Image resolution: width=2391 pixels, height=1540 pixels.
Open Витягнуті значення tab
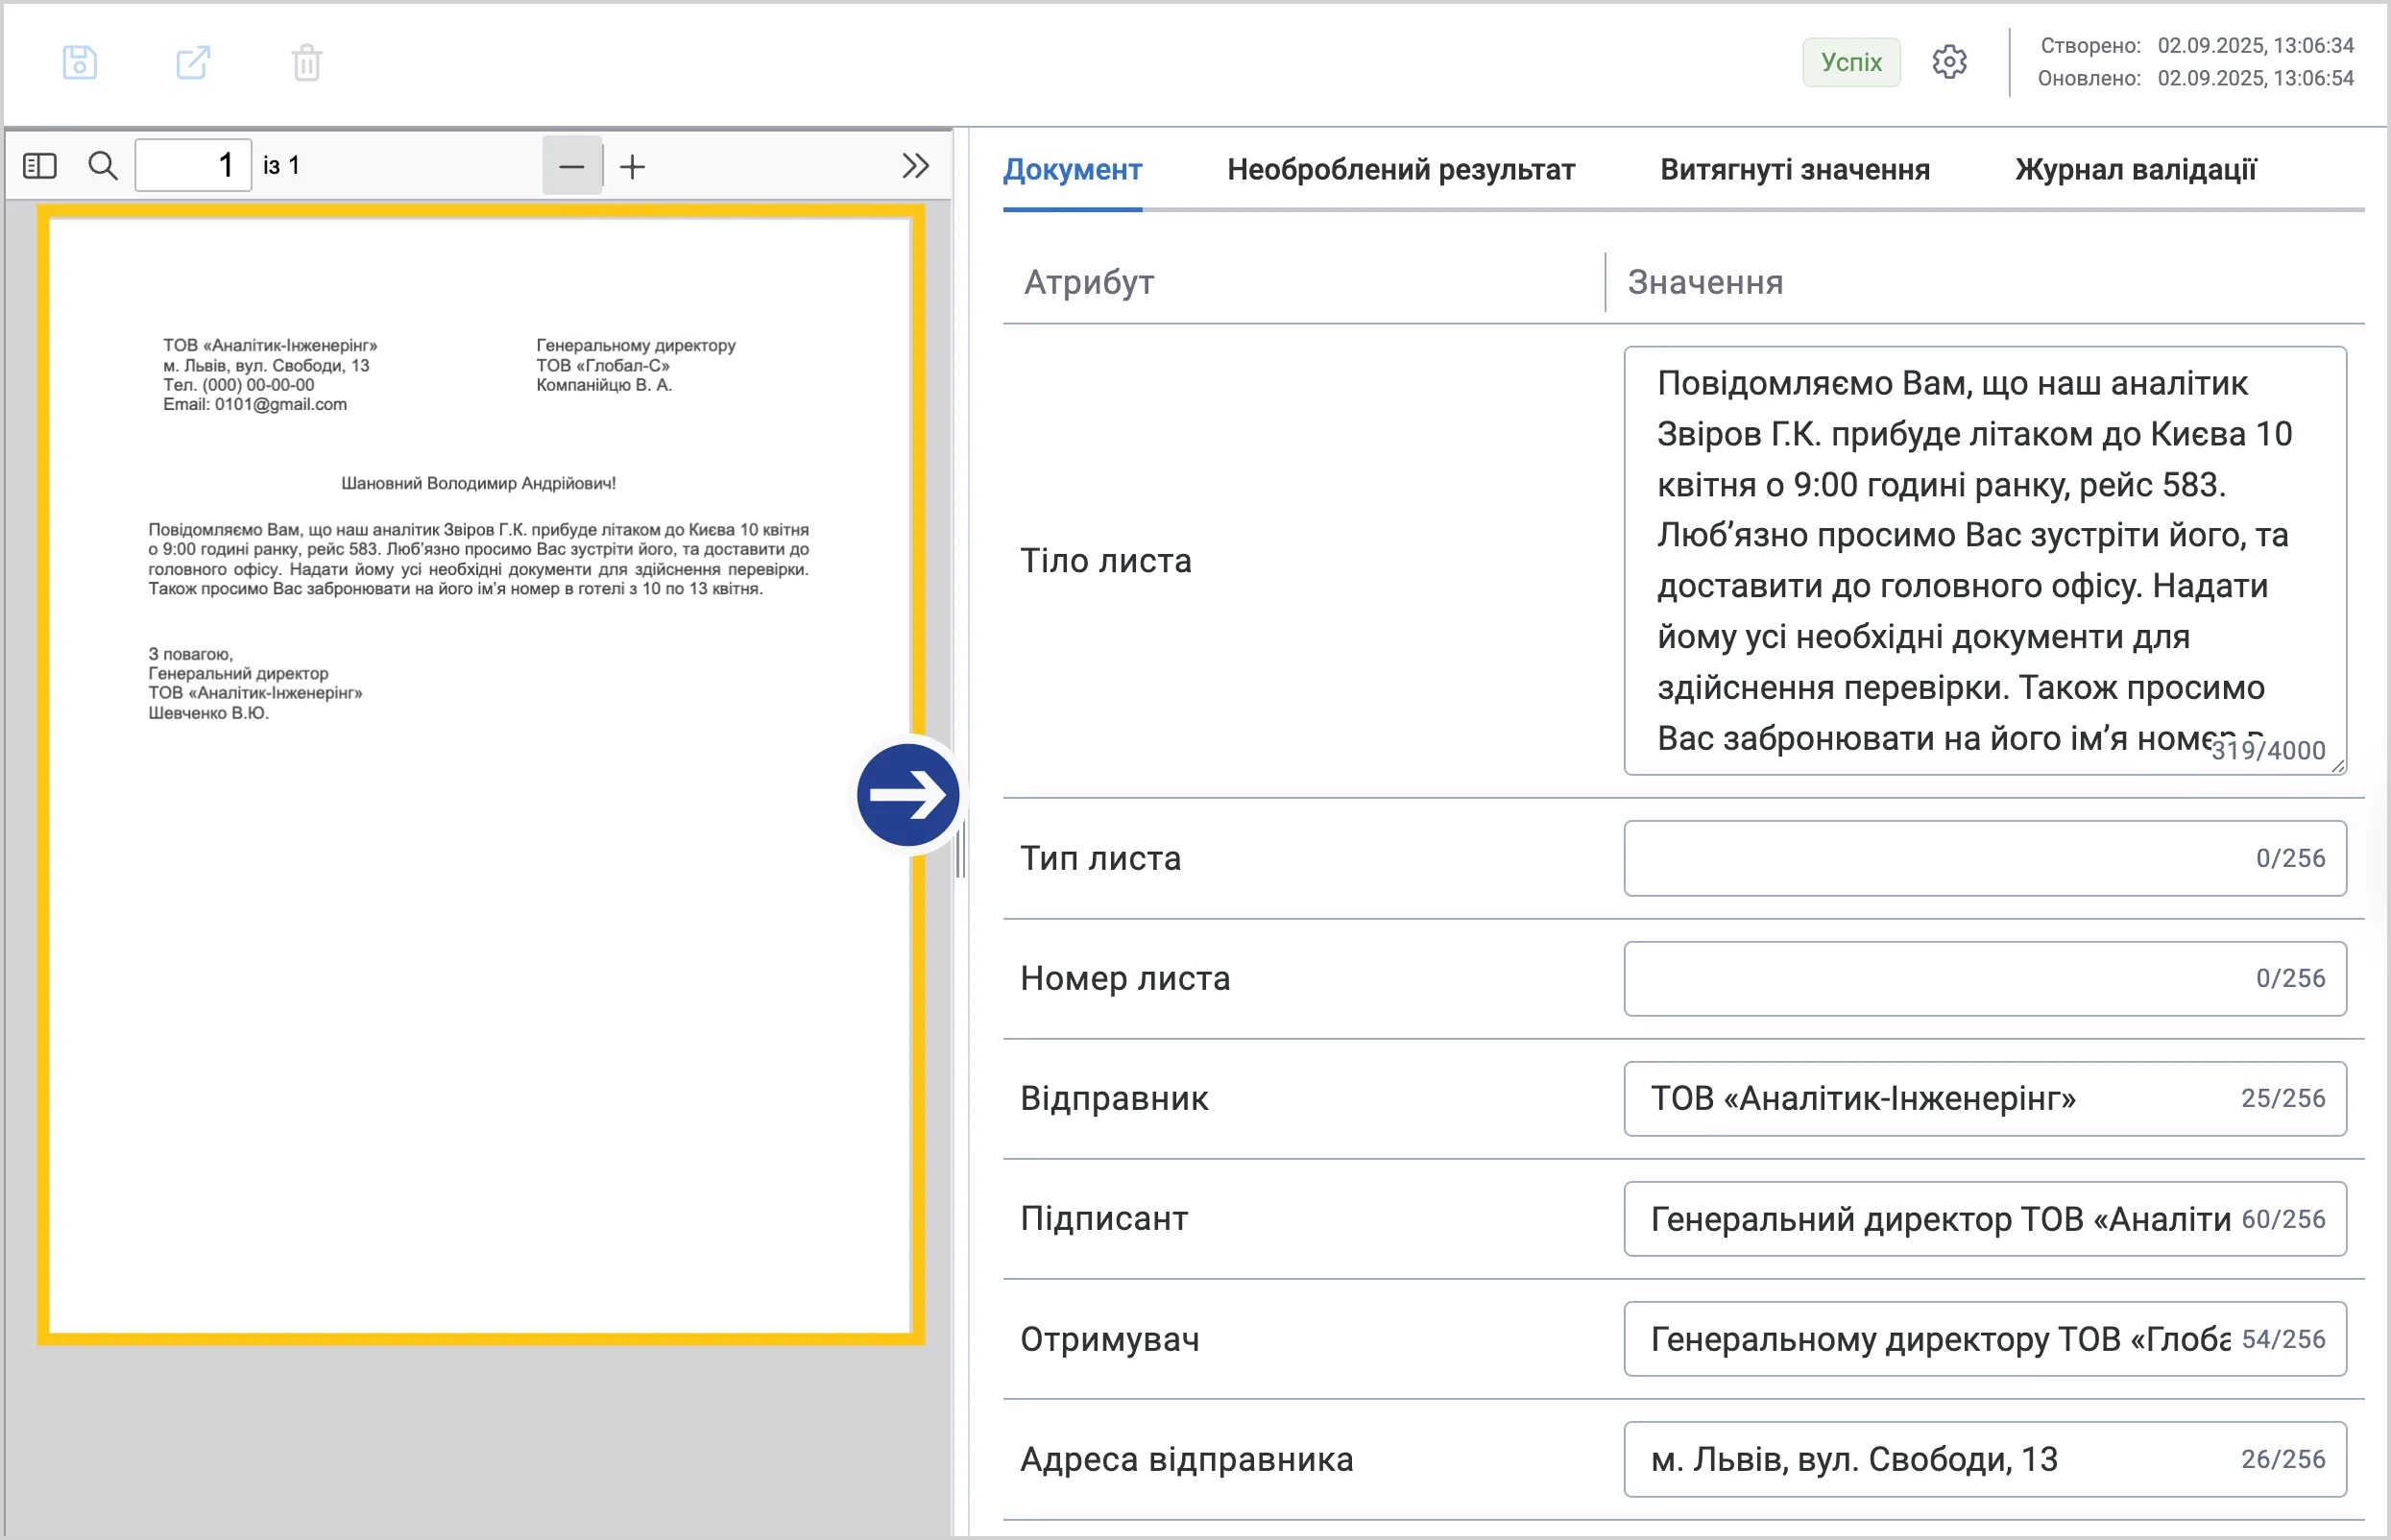(1795, 170)
